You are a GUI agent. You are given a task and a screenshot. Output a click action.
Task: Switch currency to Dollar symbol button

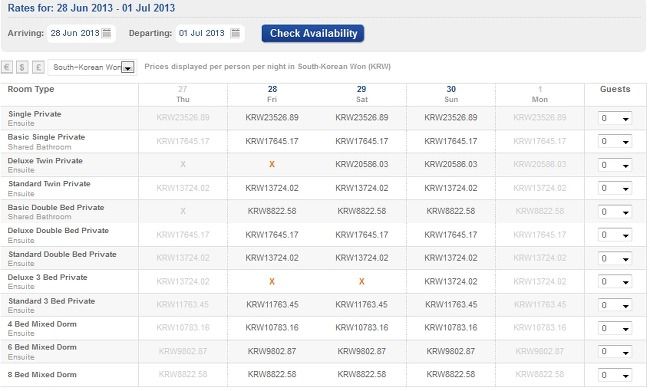tap(22, 67)
